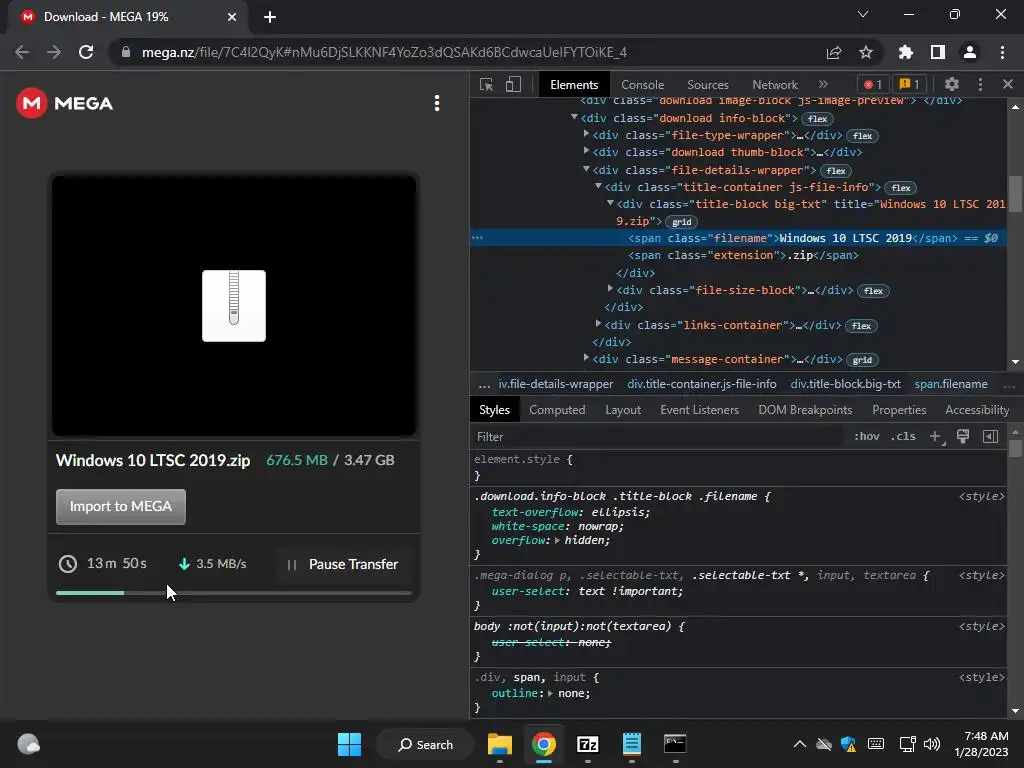Collapse the download info-block div node
This screenshot has height=768, width=1024.
tap(575, 118)
